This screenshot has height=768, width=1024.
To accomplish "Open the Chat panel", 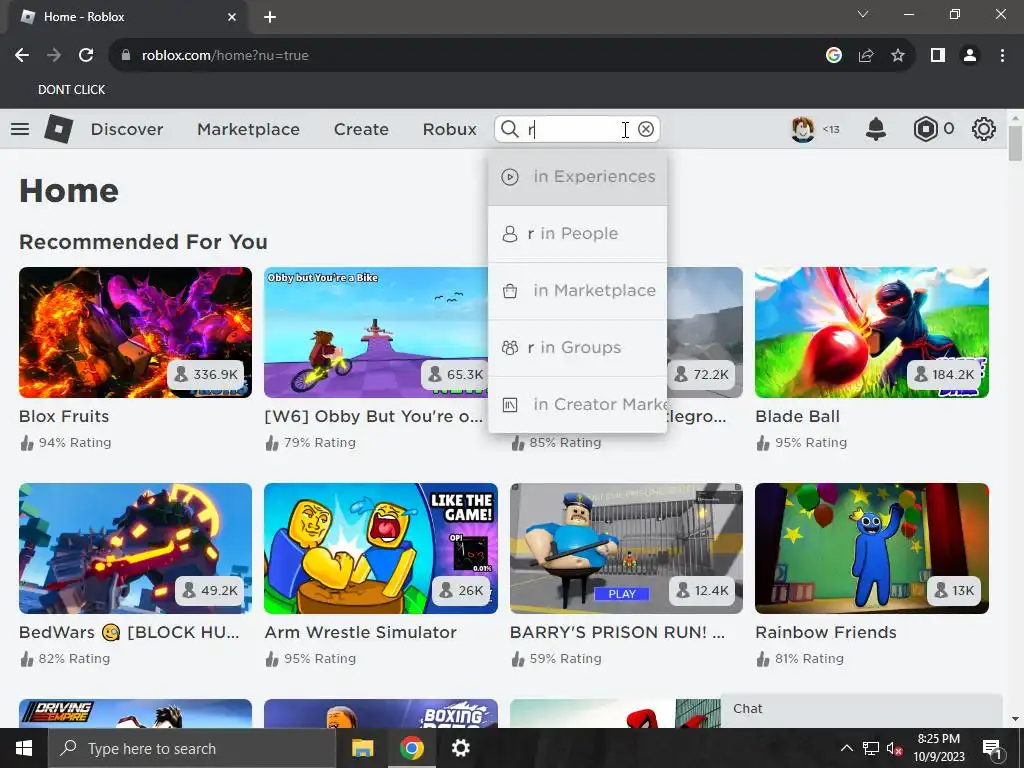I will [x=861, y=710].
